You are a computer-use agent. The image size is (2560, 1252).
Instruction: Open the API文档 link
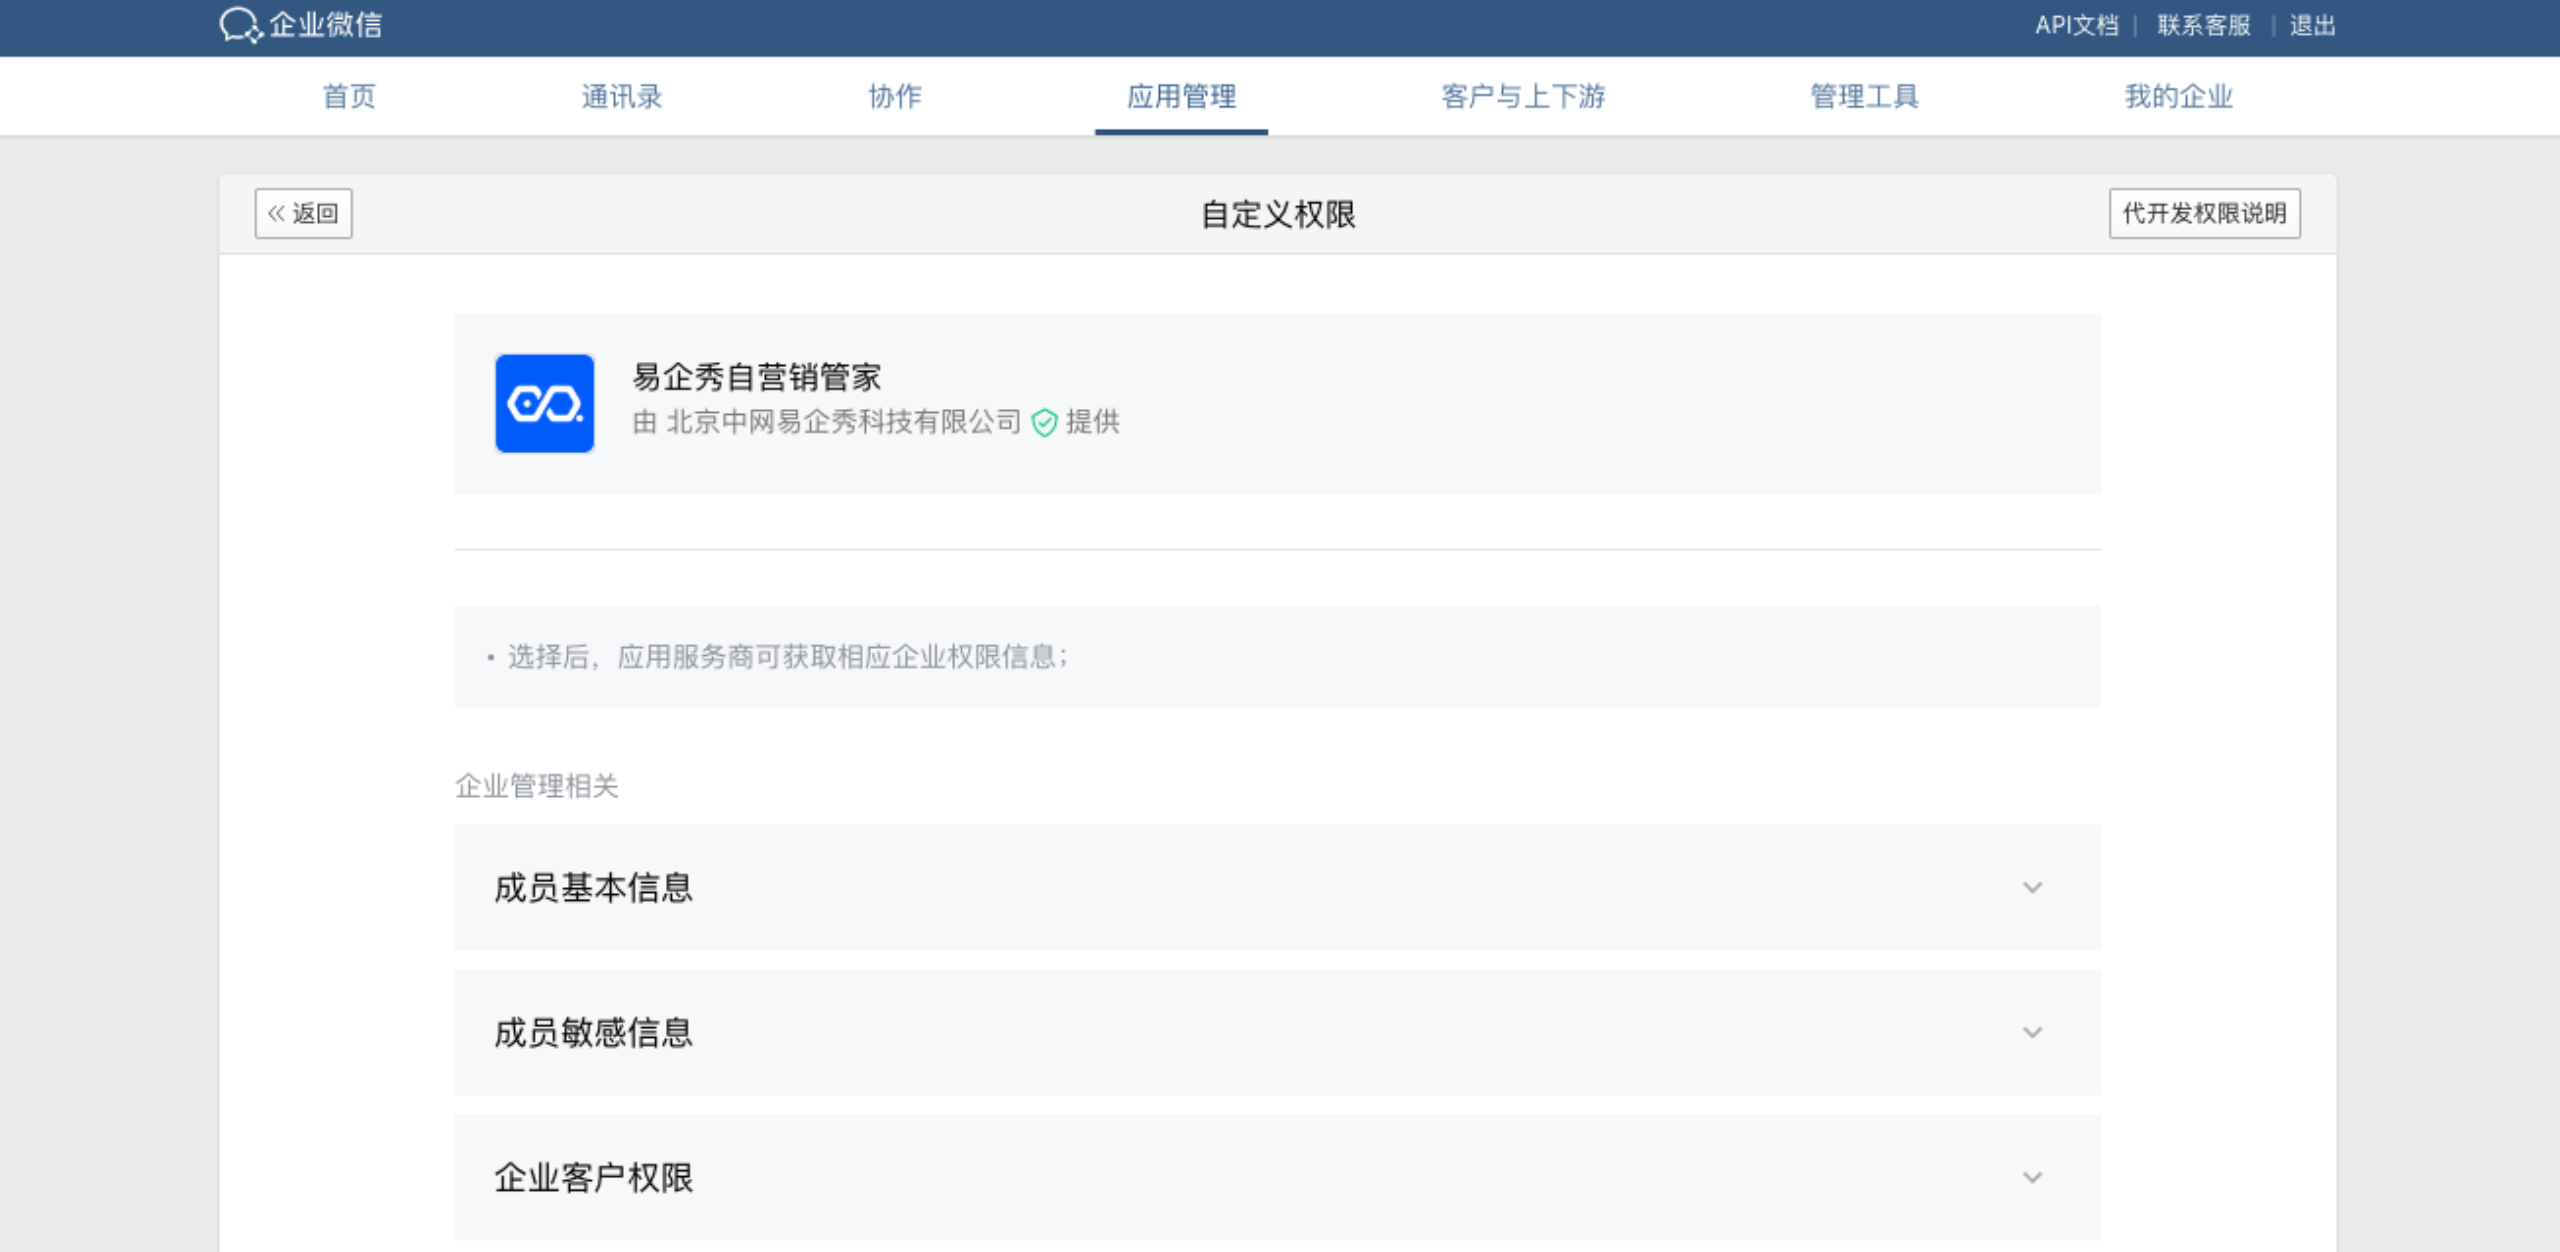pos(2077,25)
